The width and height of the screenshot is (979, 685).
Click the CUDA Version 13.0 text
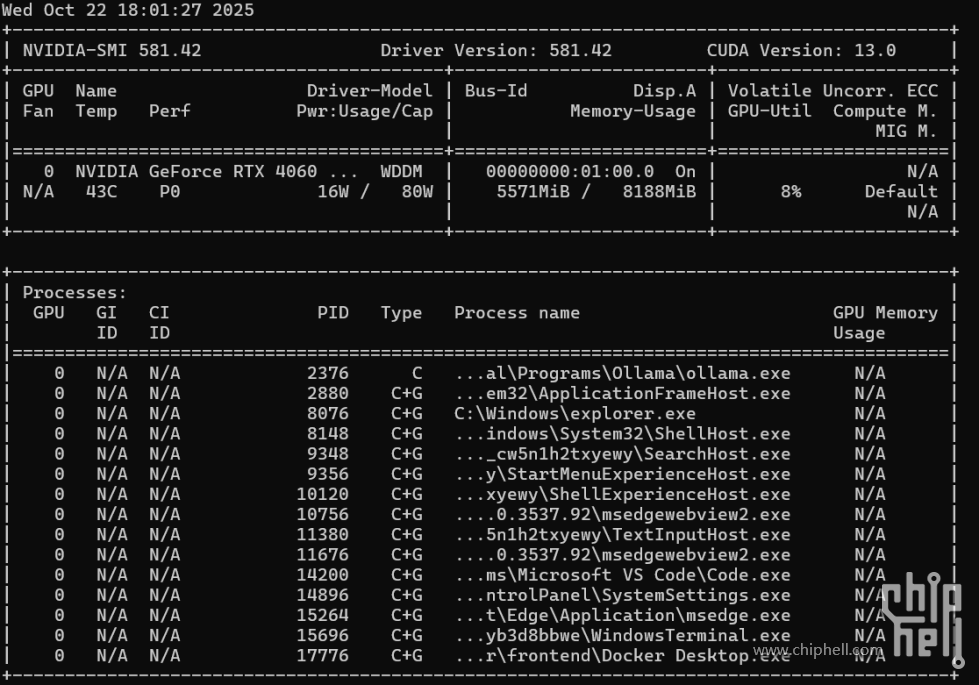tap(801, 50)
